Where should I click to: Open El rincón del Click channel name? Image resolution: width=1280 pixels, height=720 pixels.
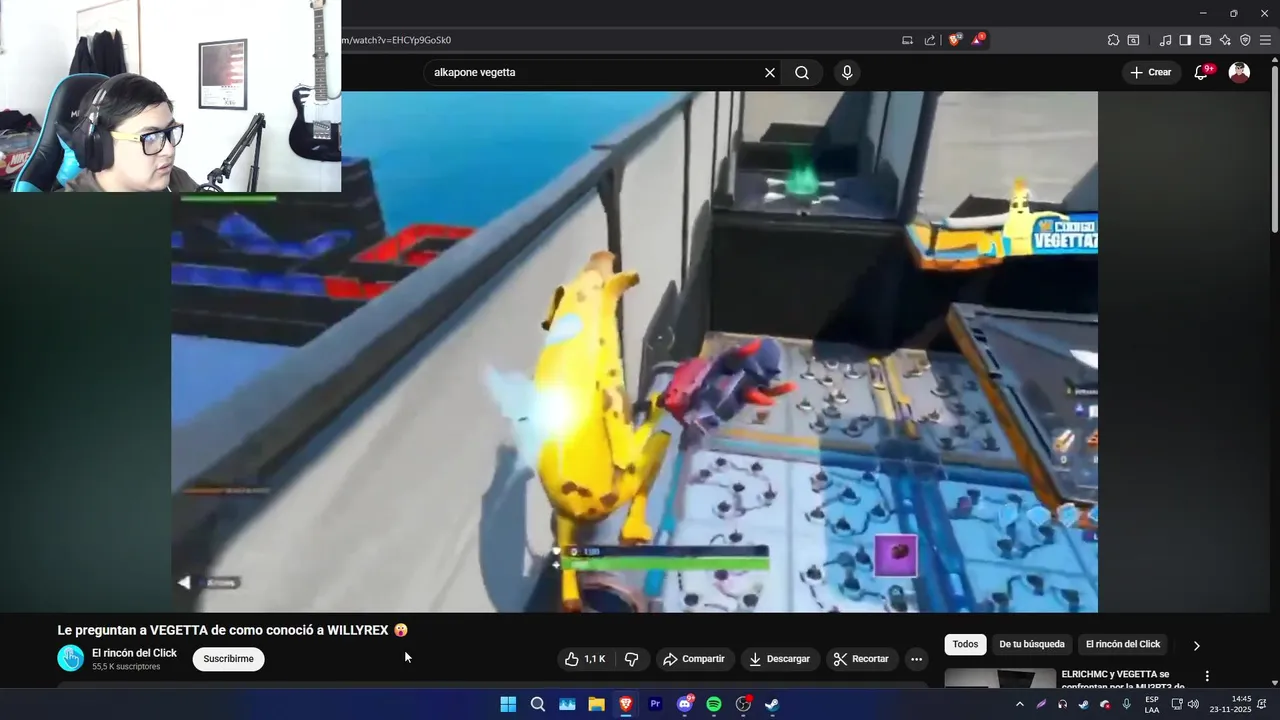tap(134, 653)
